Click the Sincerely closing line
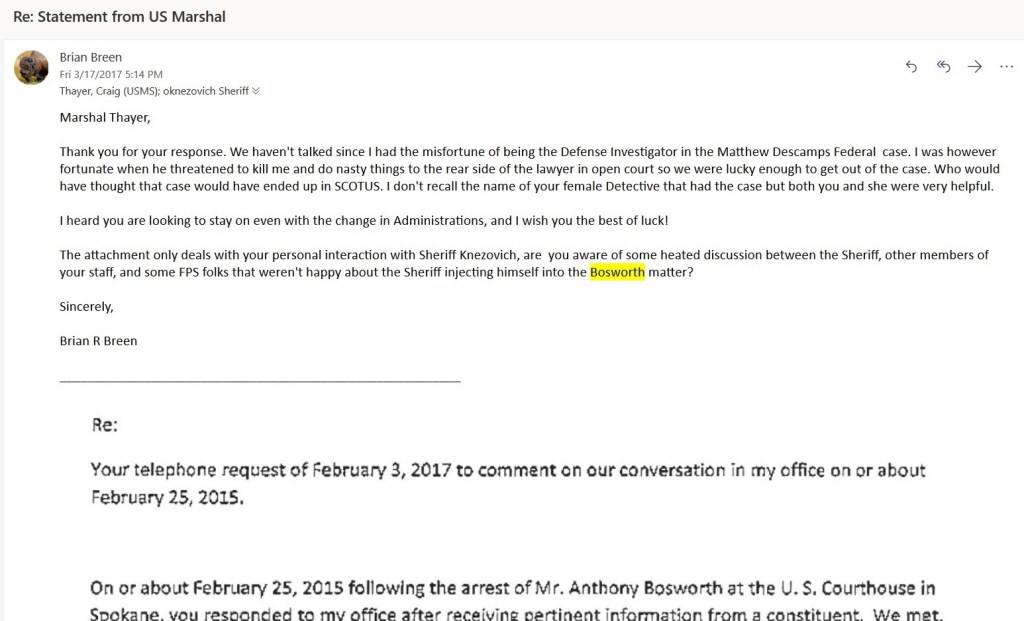 (86, 306)
